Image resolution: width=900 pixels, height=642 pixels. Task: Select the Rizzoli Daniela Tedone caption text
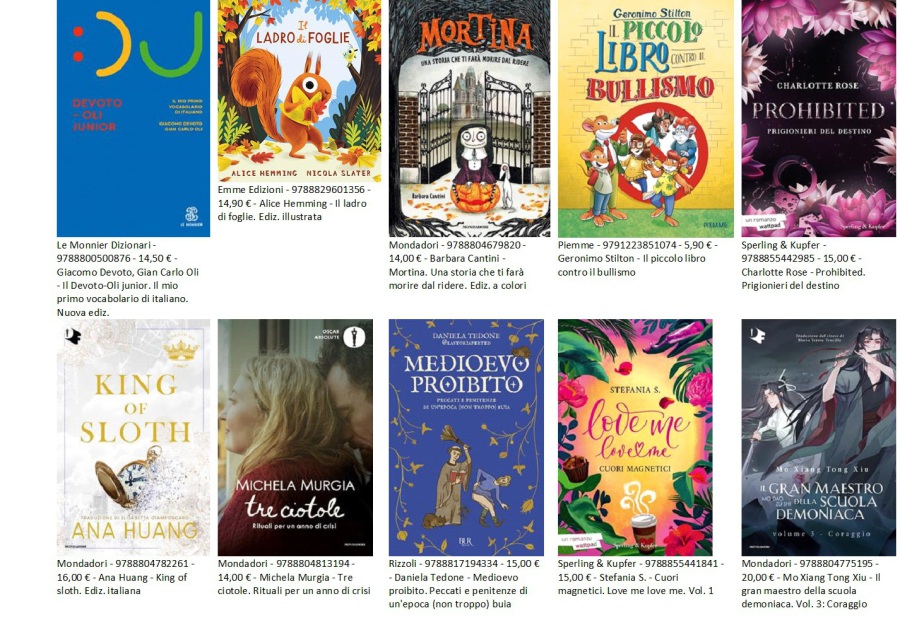click(464, 583)
